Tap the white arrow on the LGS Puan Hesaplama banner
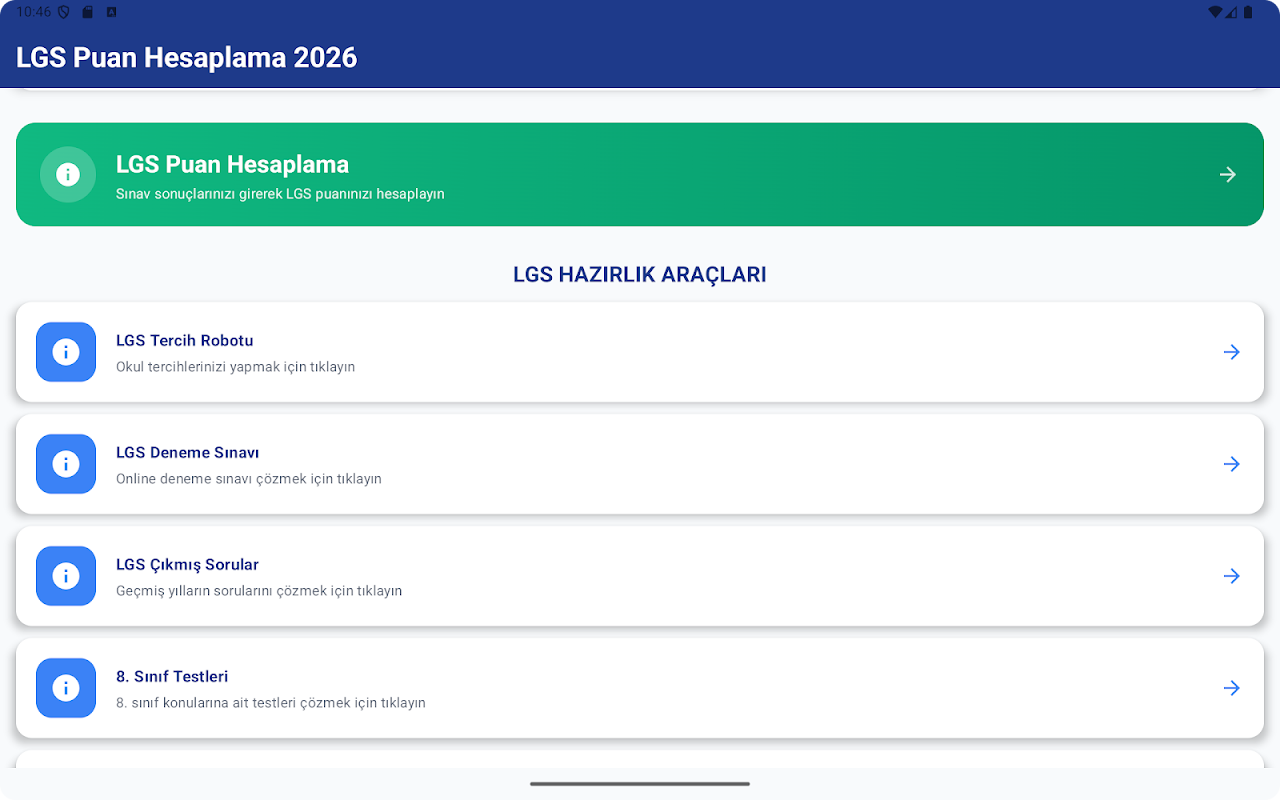This screenshot has width=1280, height=800. tap(1228, 175)
